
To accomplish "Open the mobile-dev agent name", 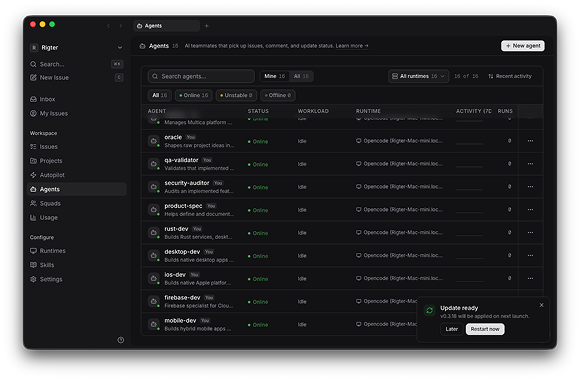I will 180,321.
